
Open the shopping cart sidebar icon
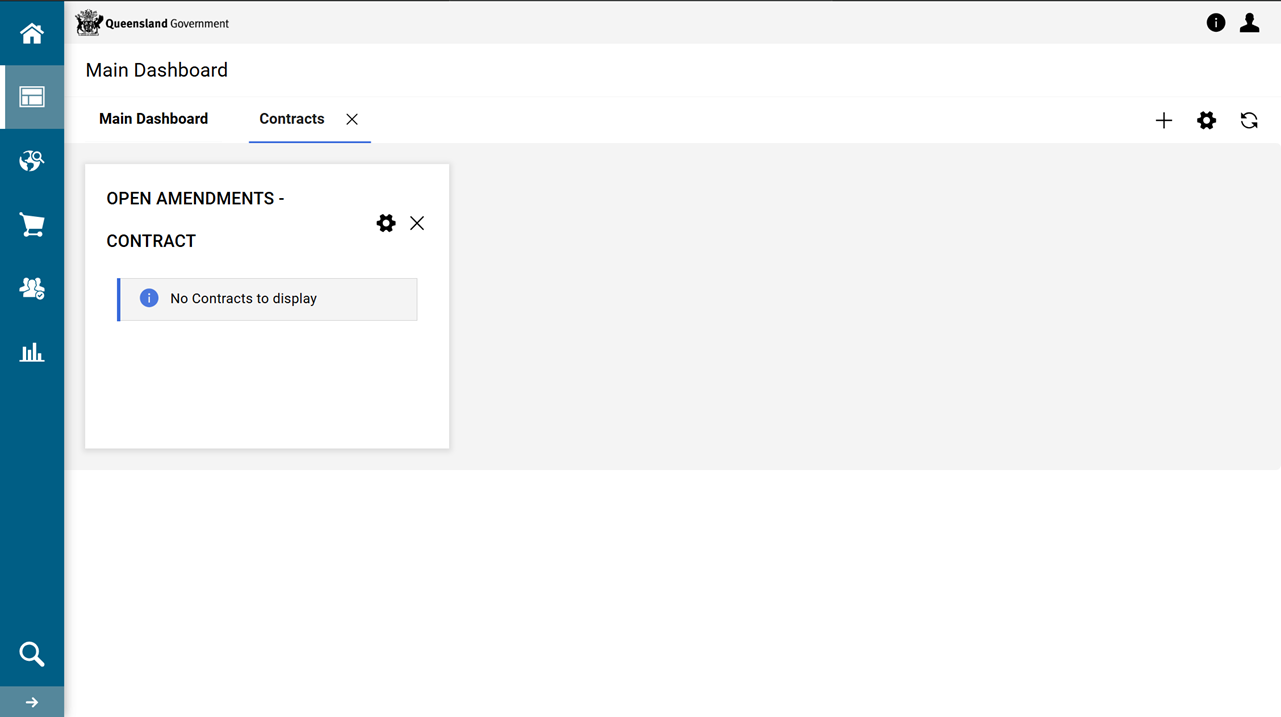(x=32, y=225)
